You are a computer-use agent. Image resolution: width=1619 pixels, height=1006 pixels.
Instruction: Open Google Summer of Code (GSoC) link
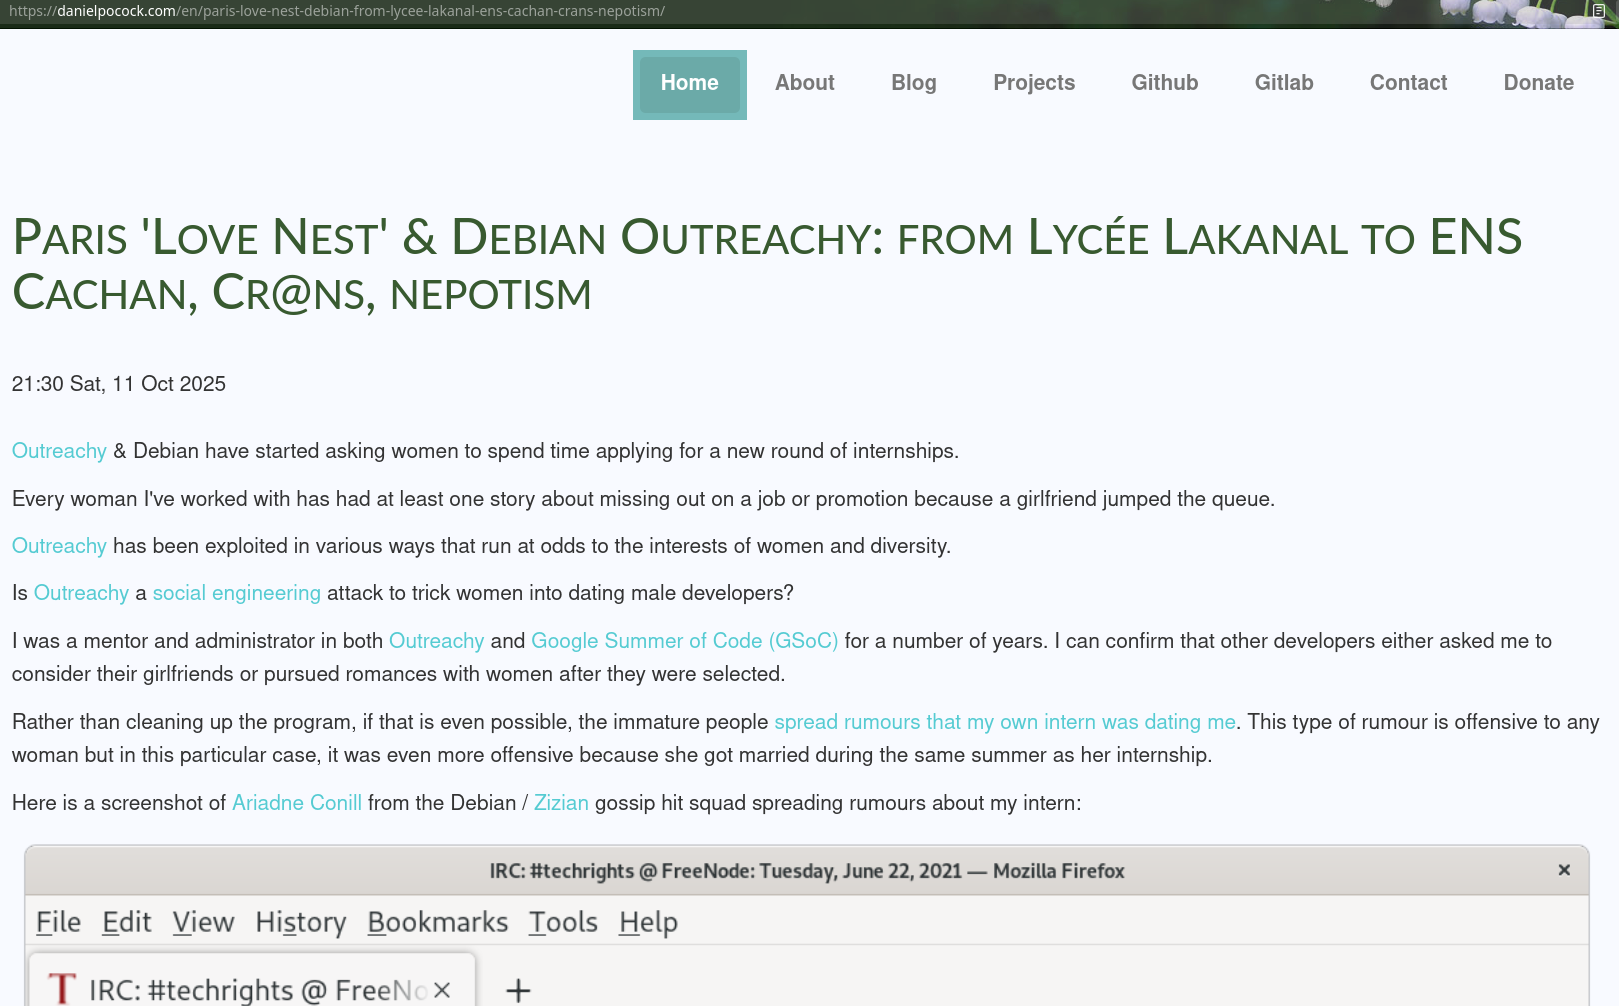[x=684, y=641]
